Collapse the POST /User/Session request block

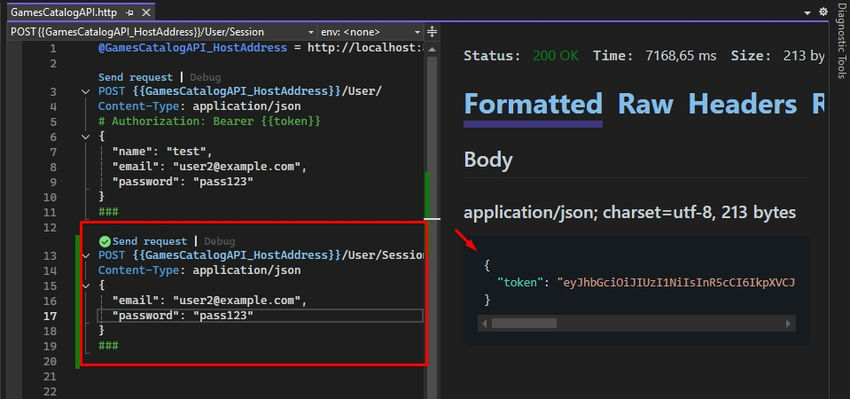tap(85, 255)
